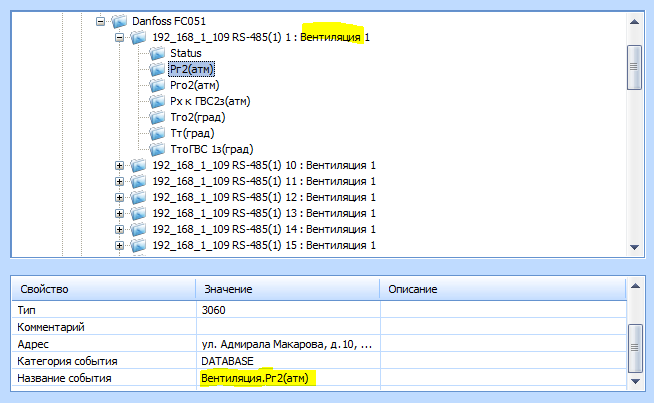
Task: Collapse the RS-485(1) 1 Вентиляция 1 node
Action: [x=119, y=37]
